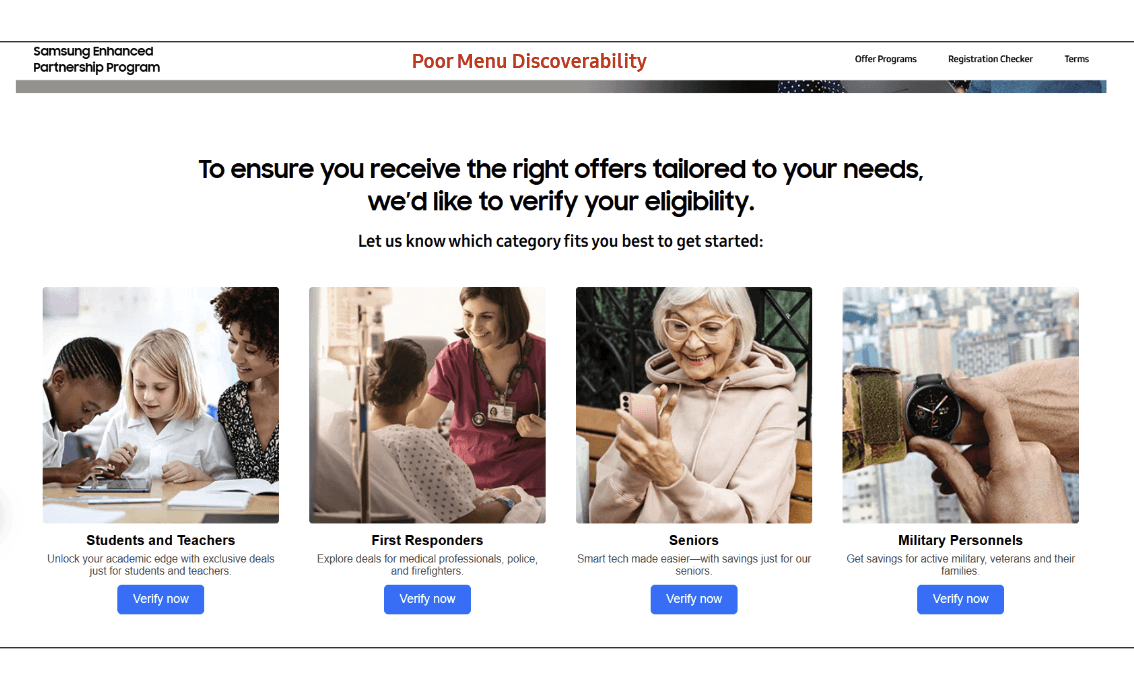The image size is (1134, 686).
Task: Click Verify now under Students and Teachers
Action: (161, 599)
